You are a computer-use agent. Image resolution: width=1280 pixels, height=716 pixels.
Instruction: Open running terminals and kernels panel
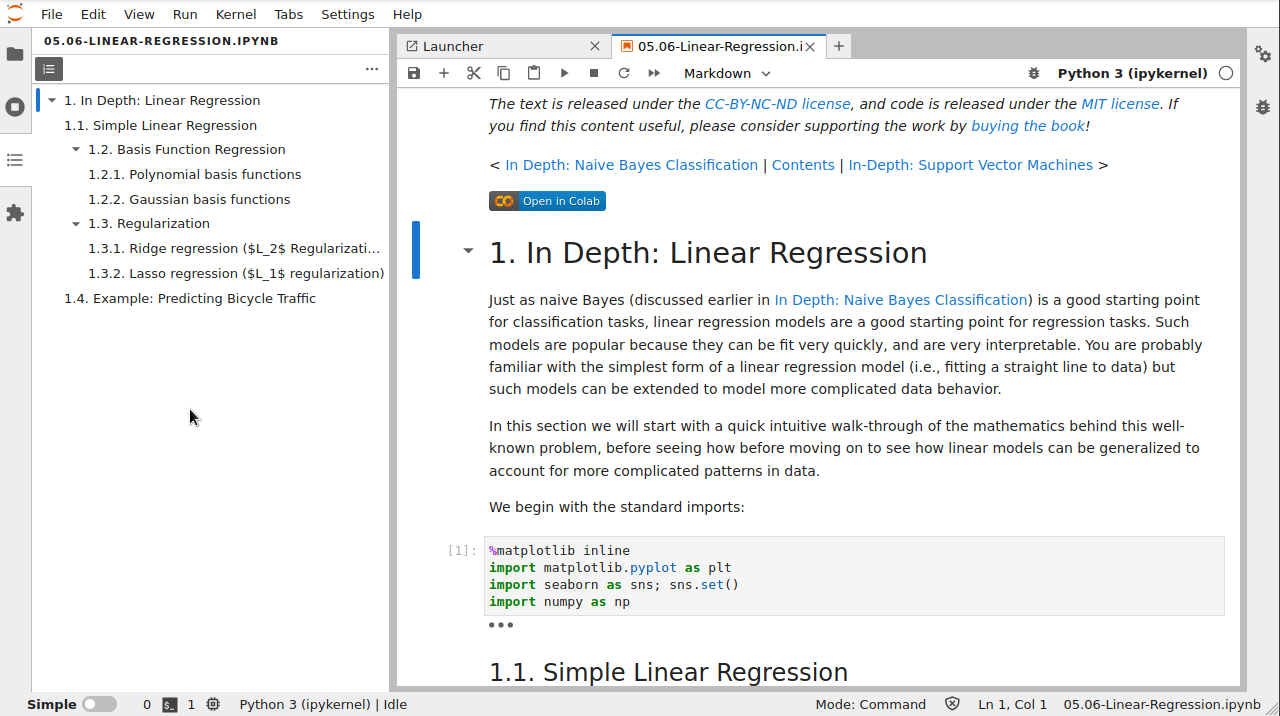pyautogui.click(x=15, y=107)
